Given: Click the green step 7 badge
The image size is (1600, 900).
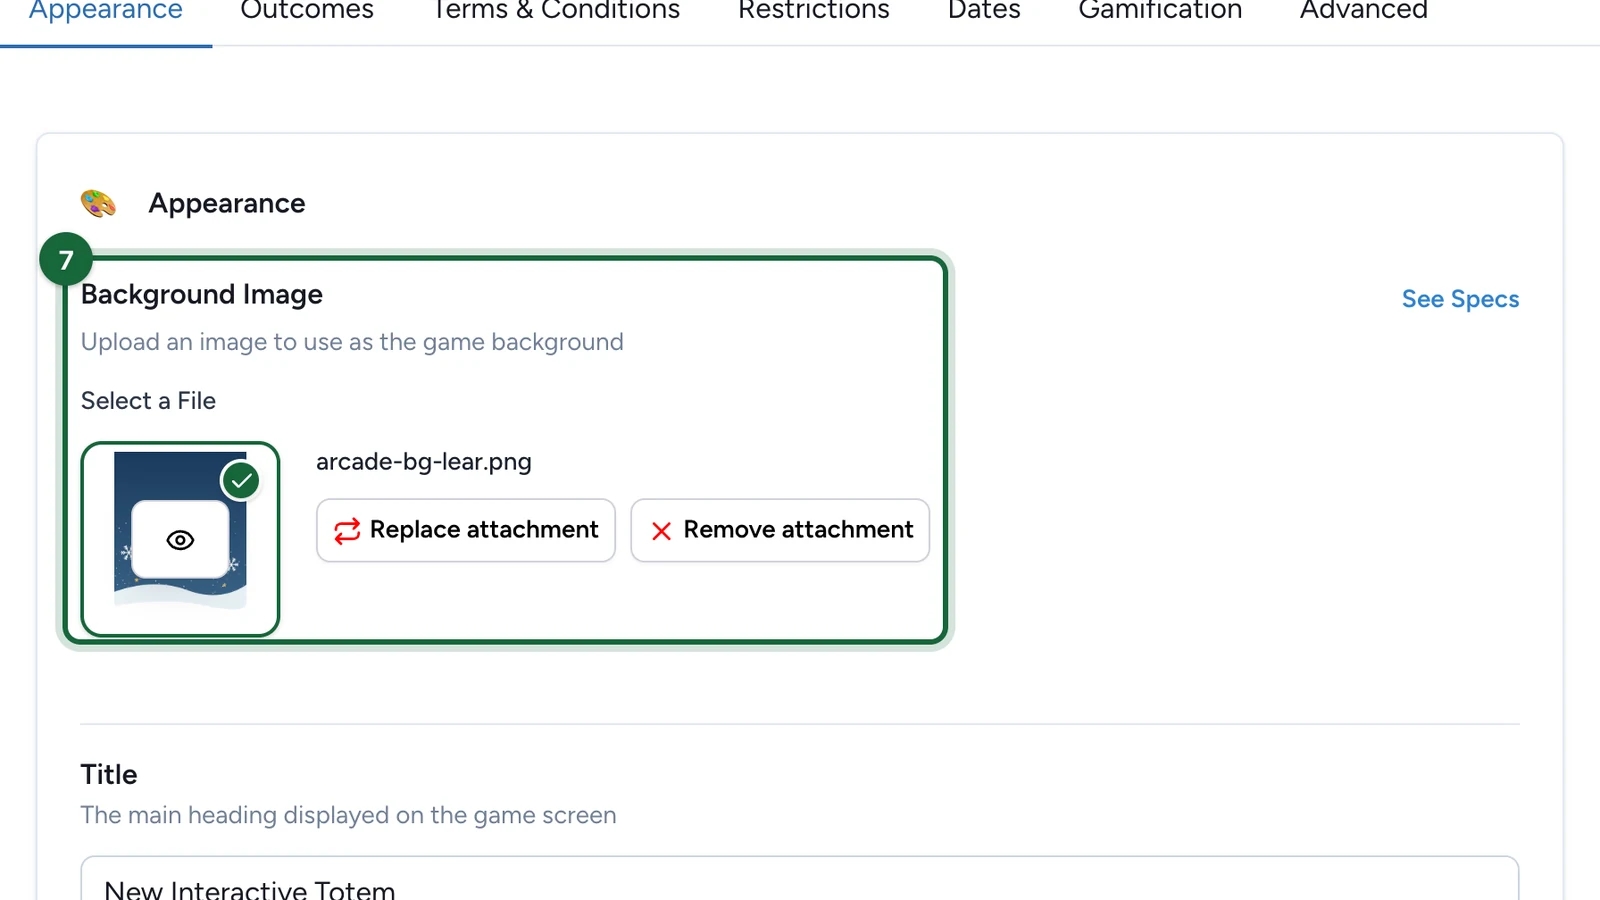Looking at the screenshot, I should click(x=66, y=260).
